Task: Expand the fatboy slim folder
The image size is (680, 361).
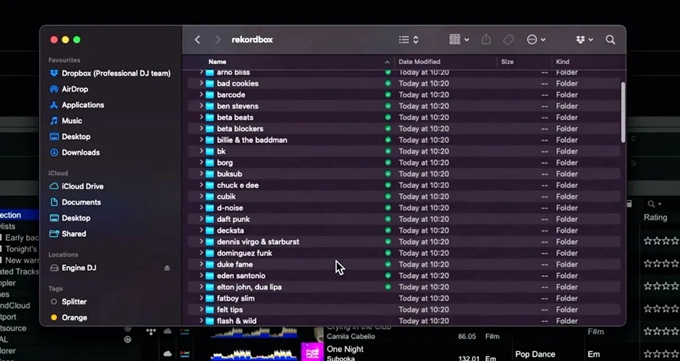Action: (x=201, y=298)
